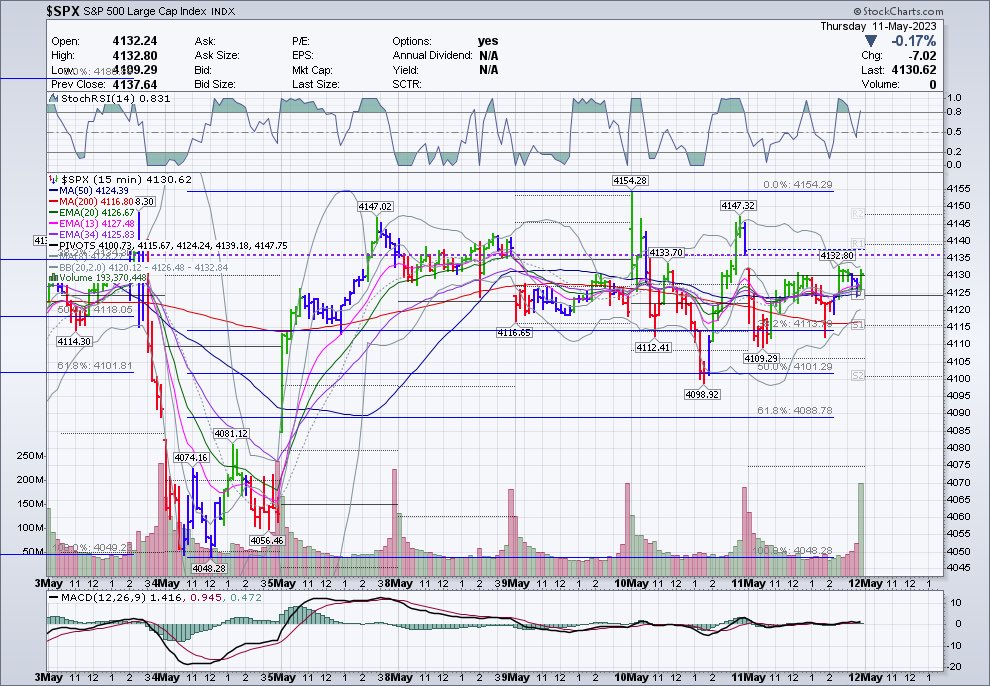
Task: Click the 4081.12 price label
Action: [231, 434]
